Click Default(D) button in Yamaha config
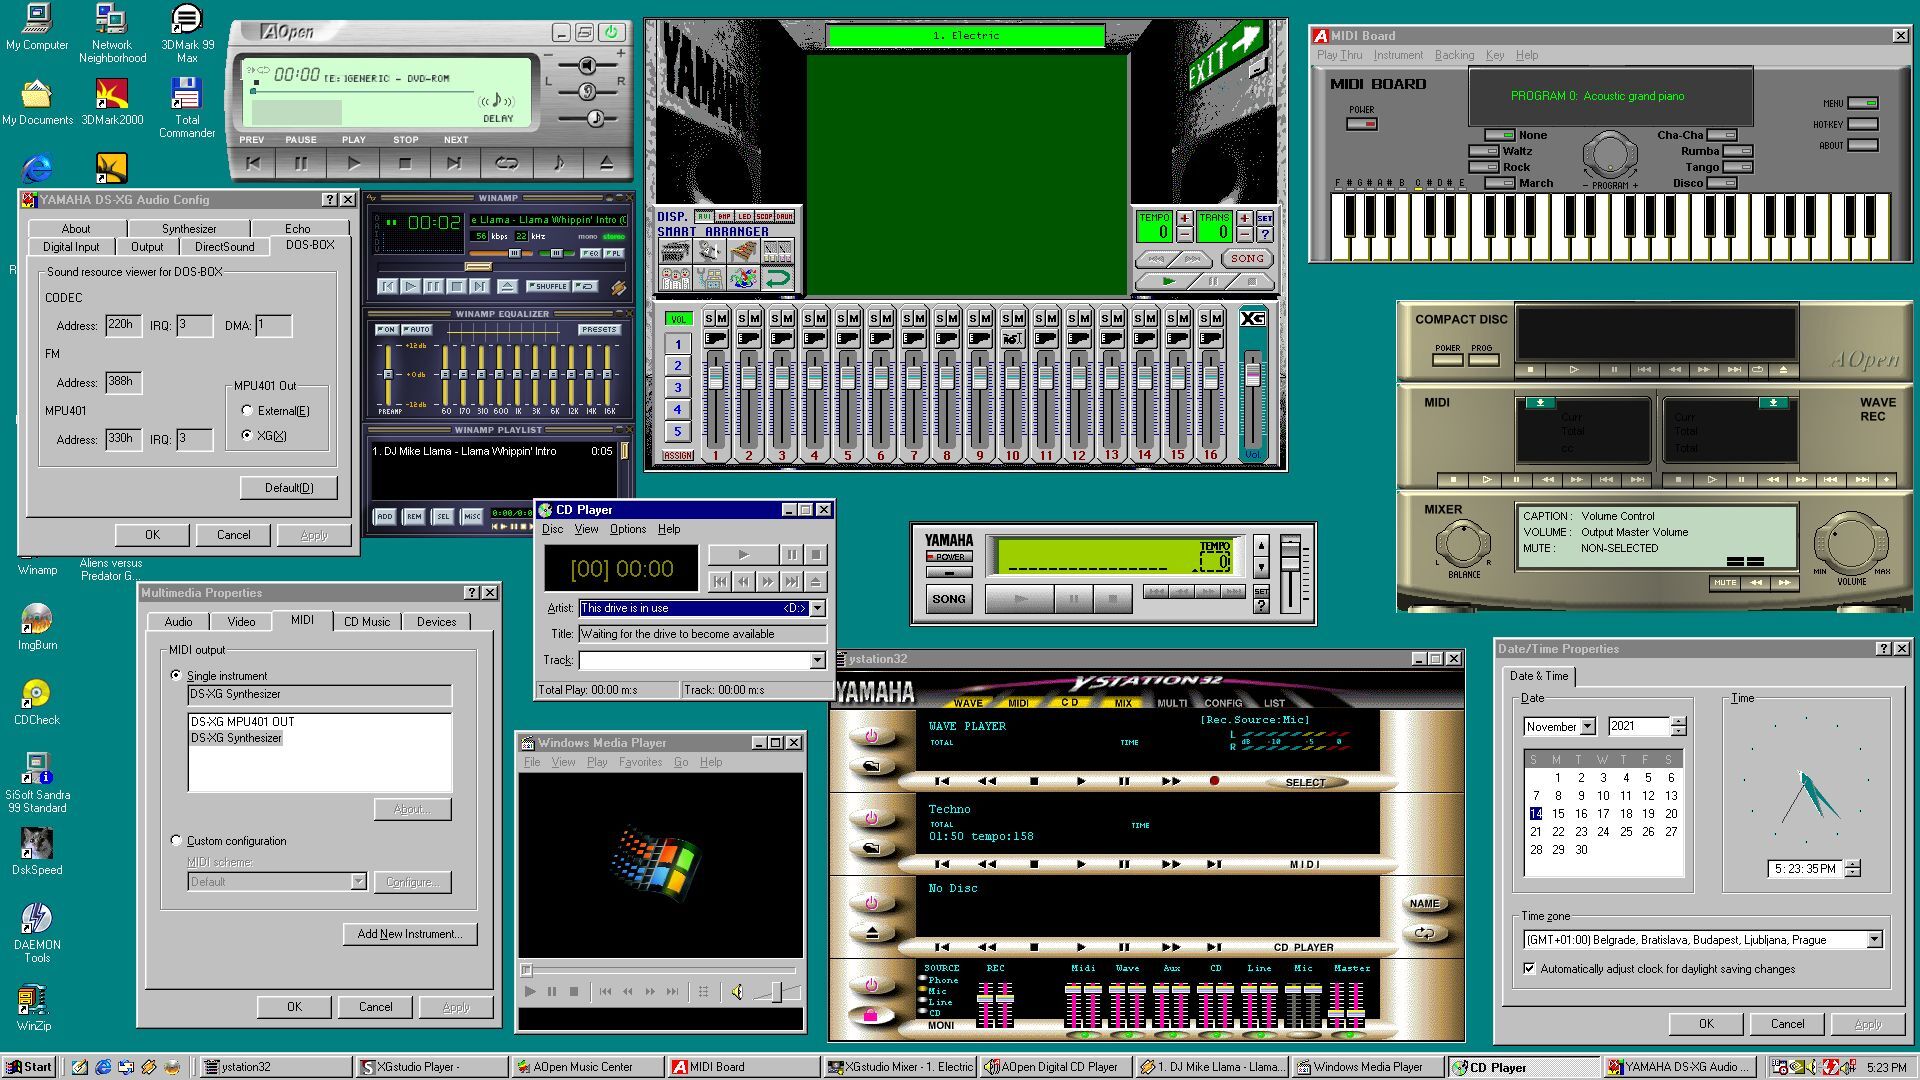 click(289, 487)
